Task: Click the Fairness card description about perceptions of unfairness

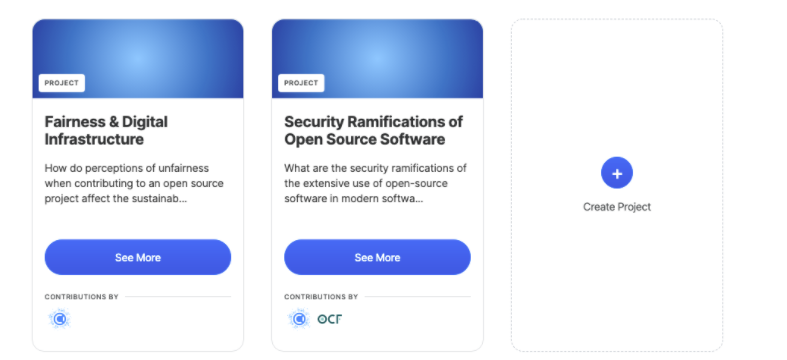Action: click(x=134, y=183)
